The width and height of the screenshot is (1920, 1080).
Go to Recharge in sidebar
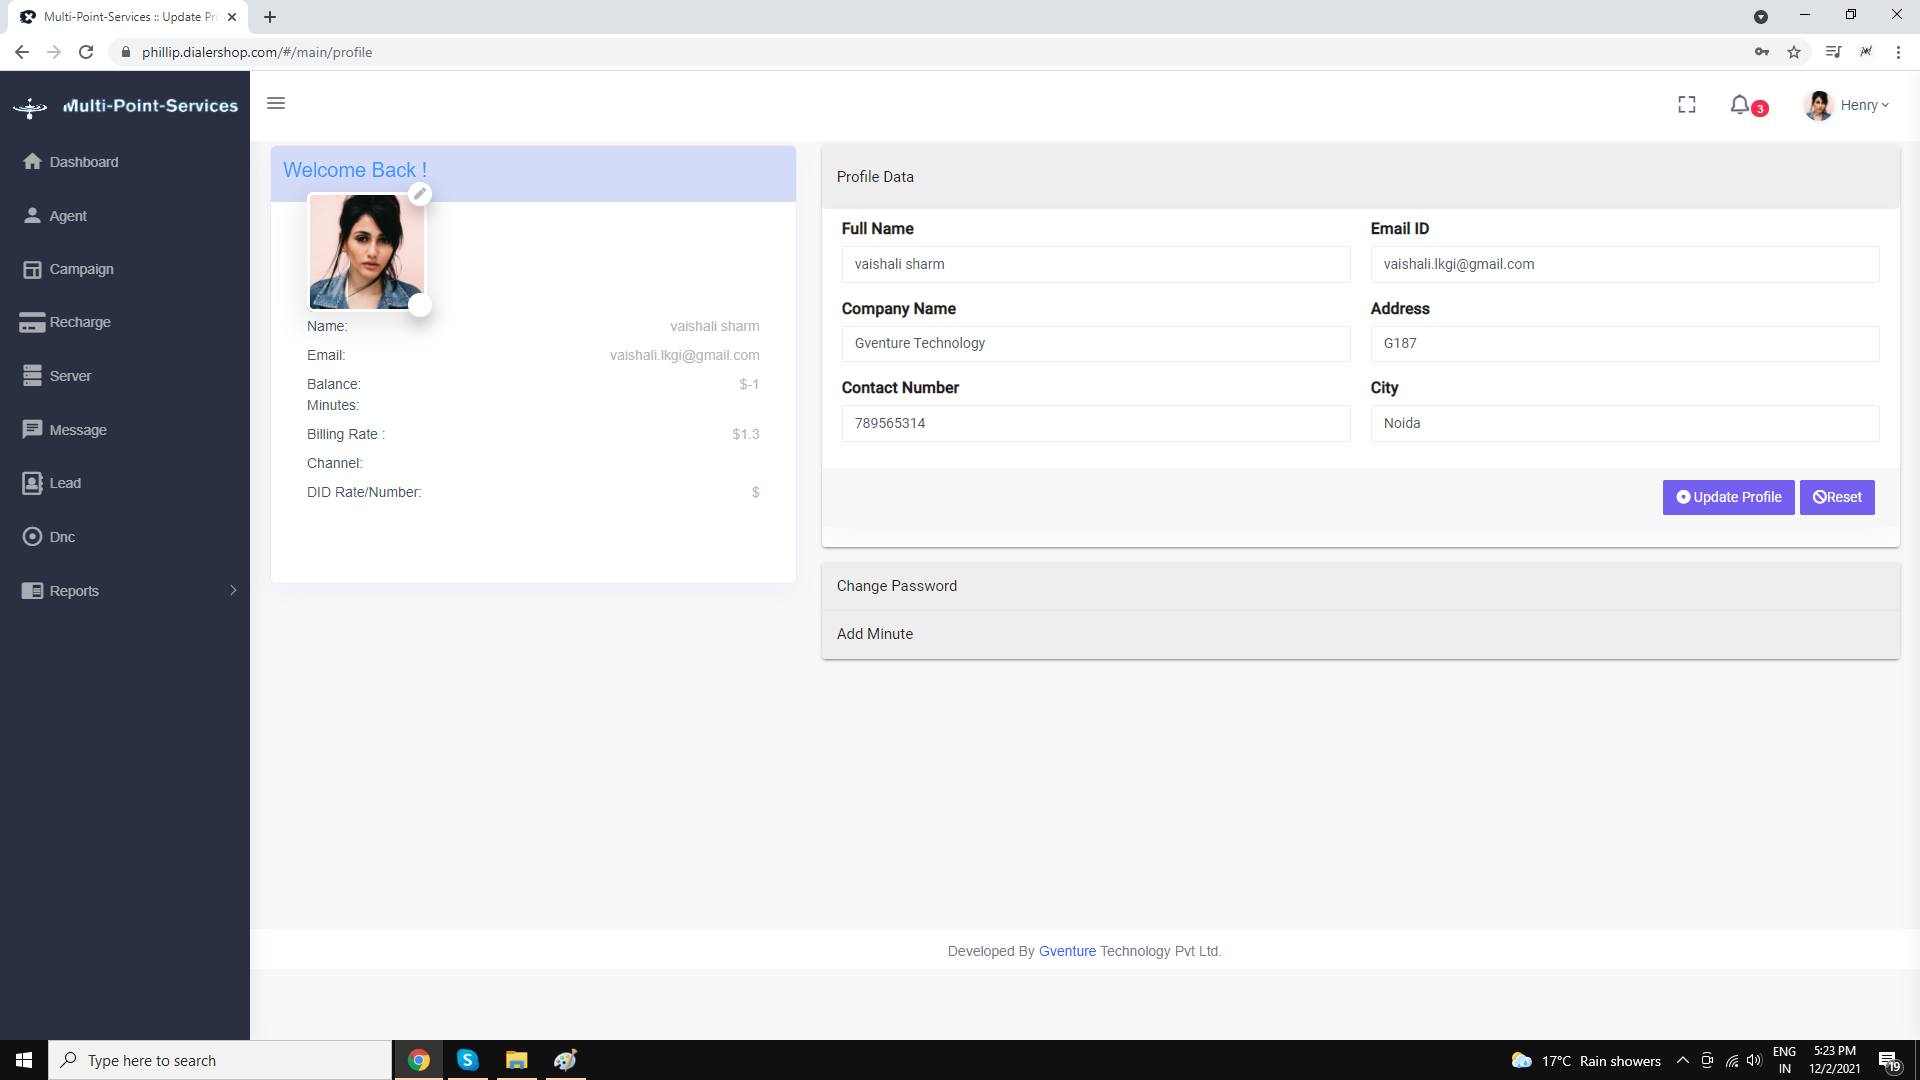click(x=80, y=322)
